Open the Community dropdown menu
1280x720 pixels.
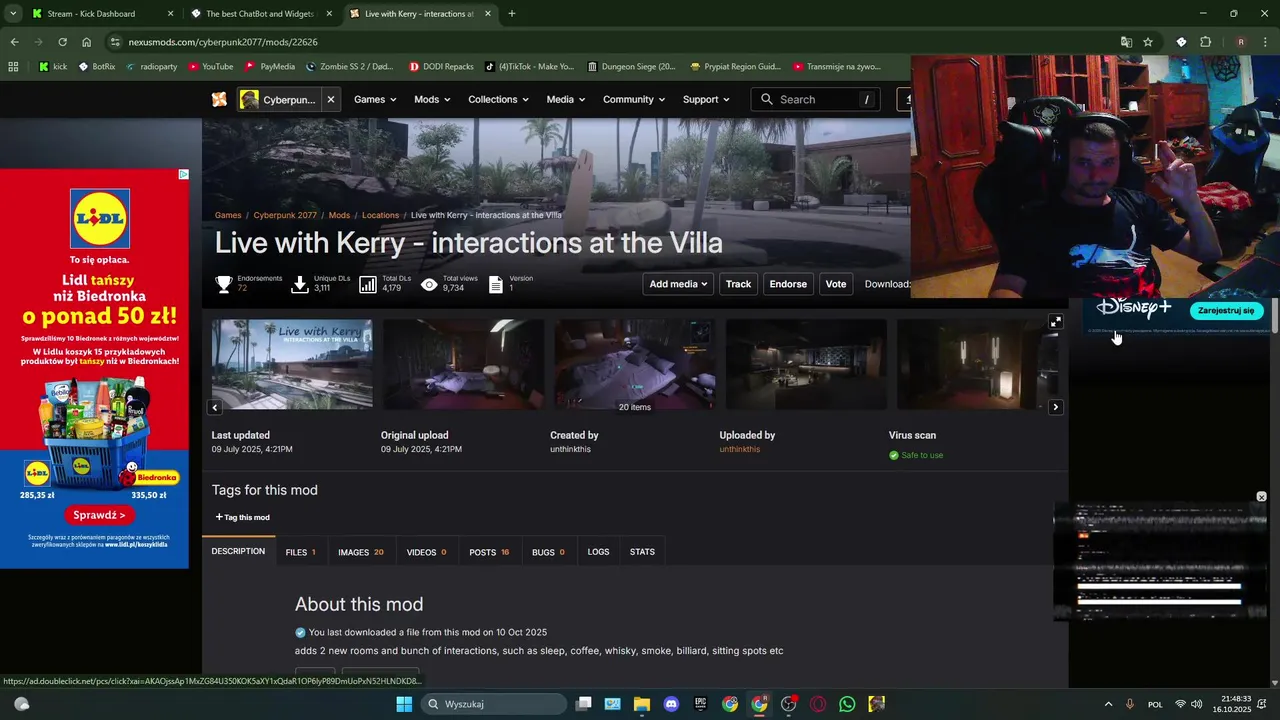coord(634,99)
